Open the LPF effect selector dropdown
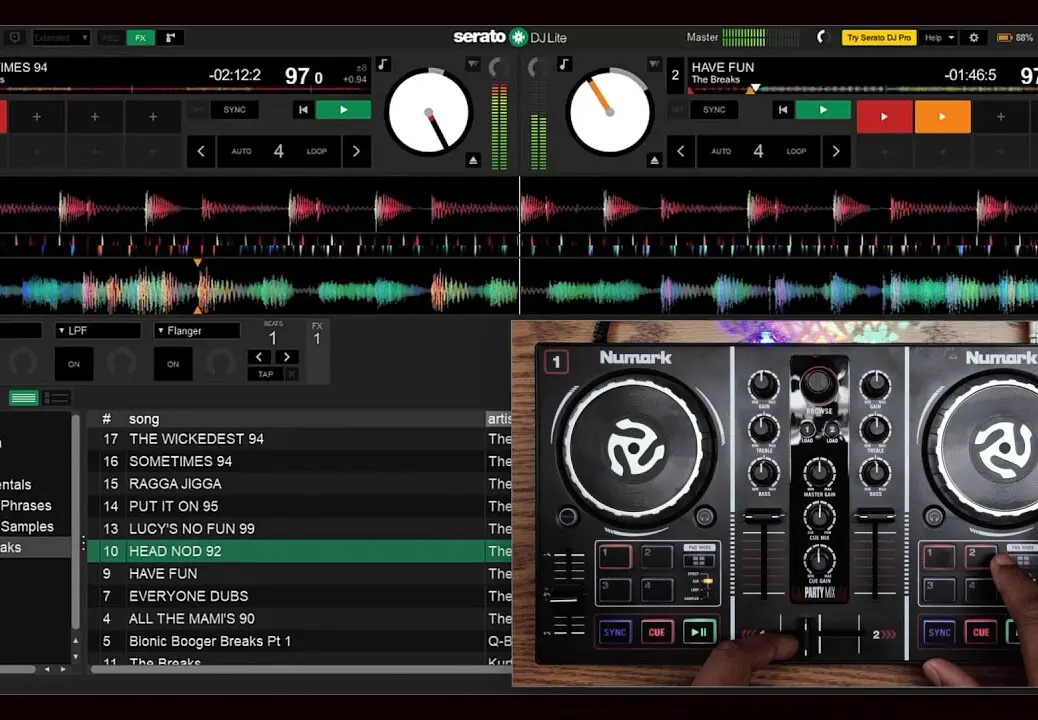The width and height of the screenshot is (1038, 720). pos(98,330)
